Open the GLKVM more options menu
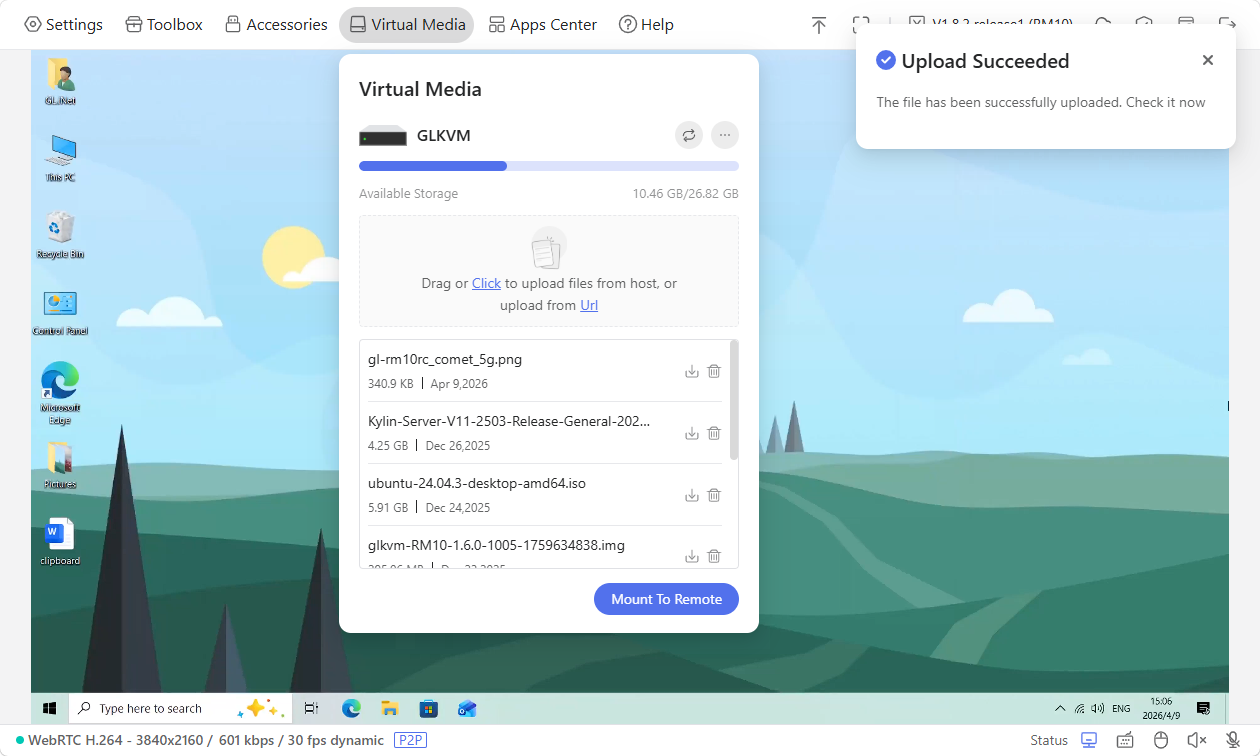1260x756 pixels. pos(724,135)
